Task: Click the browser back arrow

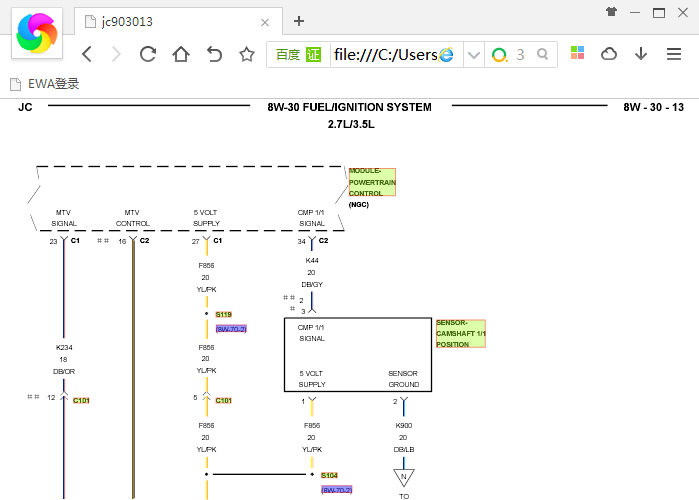Action: (87, 54)
